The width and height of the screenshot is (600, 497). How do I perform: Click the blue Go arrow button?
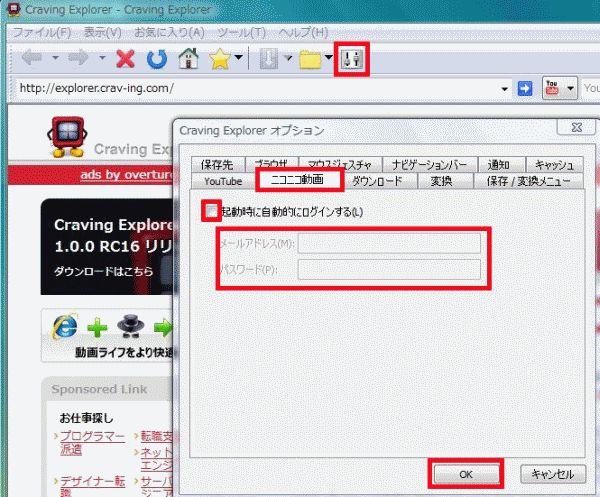(525, 88)
